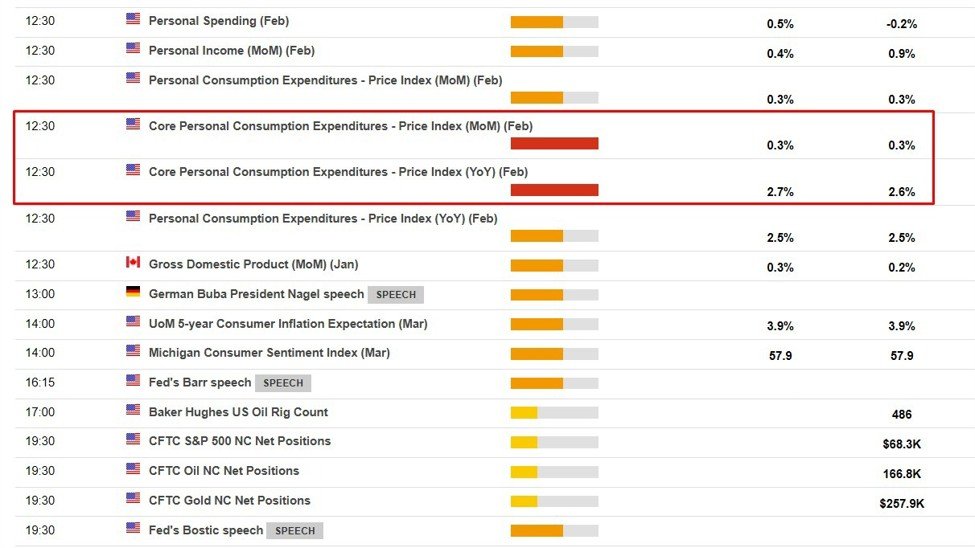
Task: Click the yellow impact bar for Baker Hughes Oil Rig Count
Action: pyautogui.click(x=524, y=413)
